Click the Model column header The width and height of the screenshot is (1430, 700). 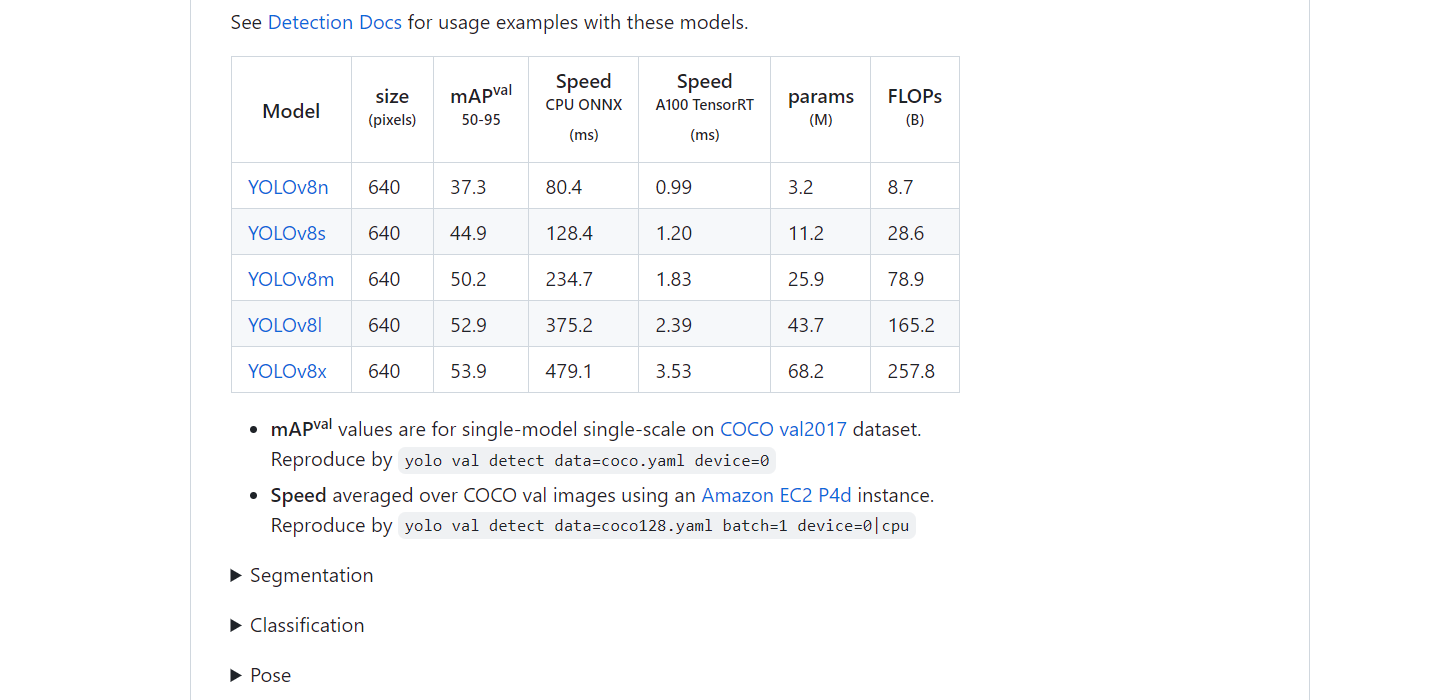290,110
